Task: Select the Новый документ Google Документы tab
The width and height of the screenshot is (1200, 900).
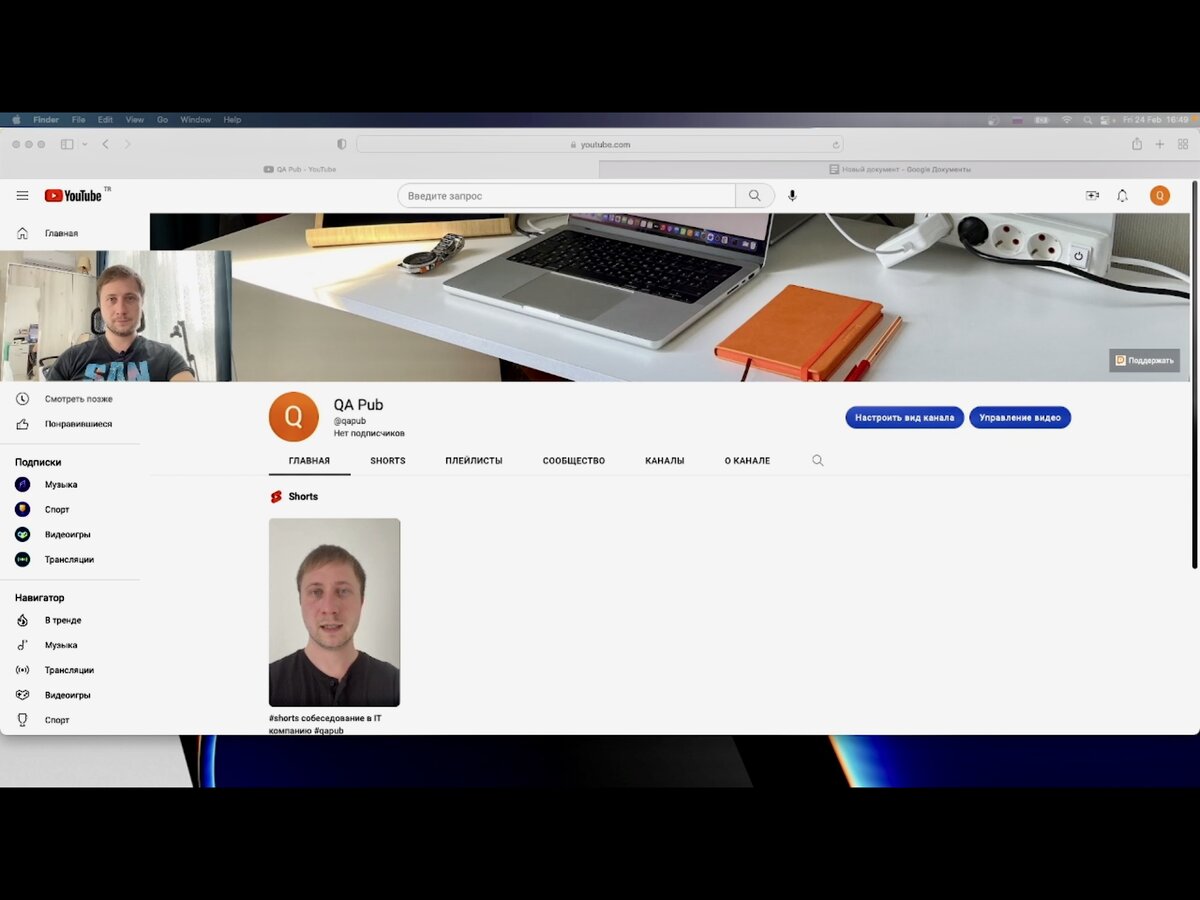Action: (899, 169)
